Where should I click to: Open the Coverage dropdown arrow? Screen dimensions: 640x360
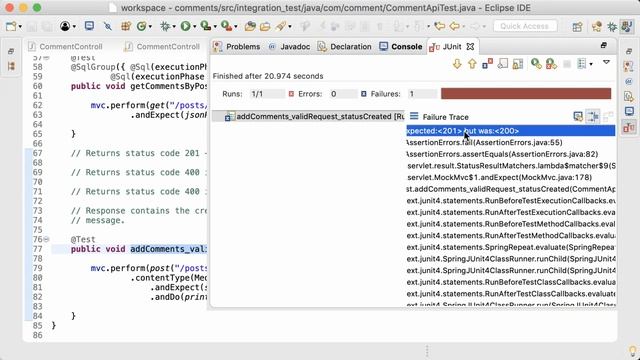tap(215, 27)
